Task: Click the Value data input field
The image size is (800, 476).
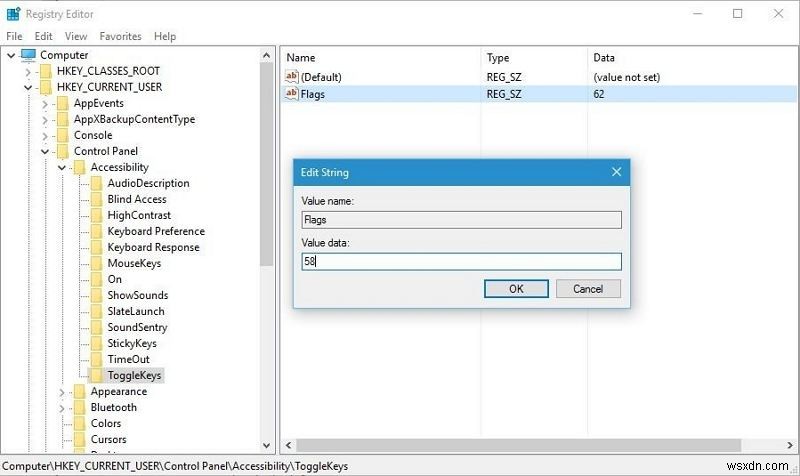Action: click(x=461, y=262)
